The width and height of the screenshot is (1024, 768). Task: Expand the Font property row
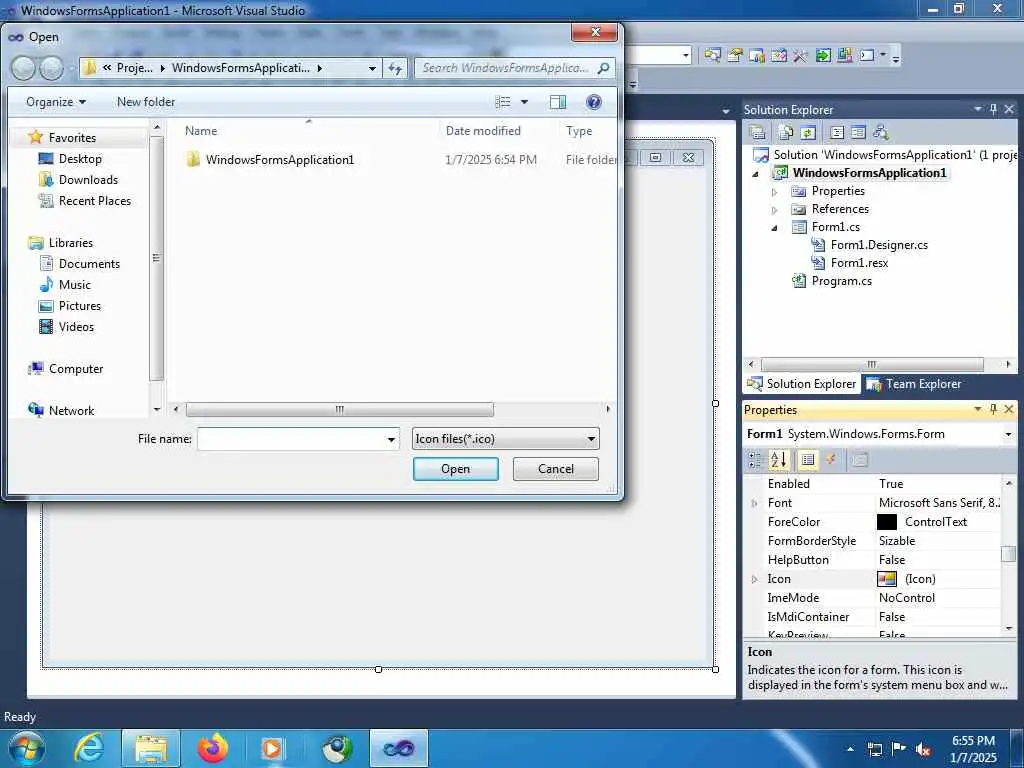point(755,504)
